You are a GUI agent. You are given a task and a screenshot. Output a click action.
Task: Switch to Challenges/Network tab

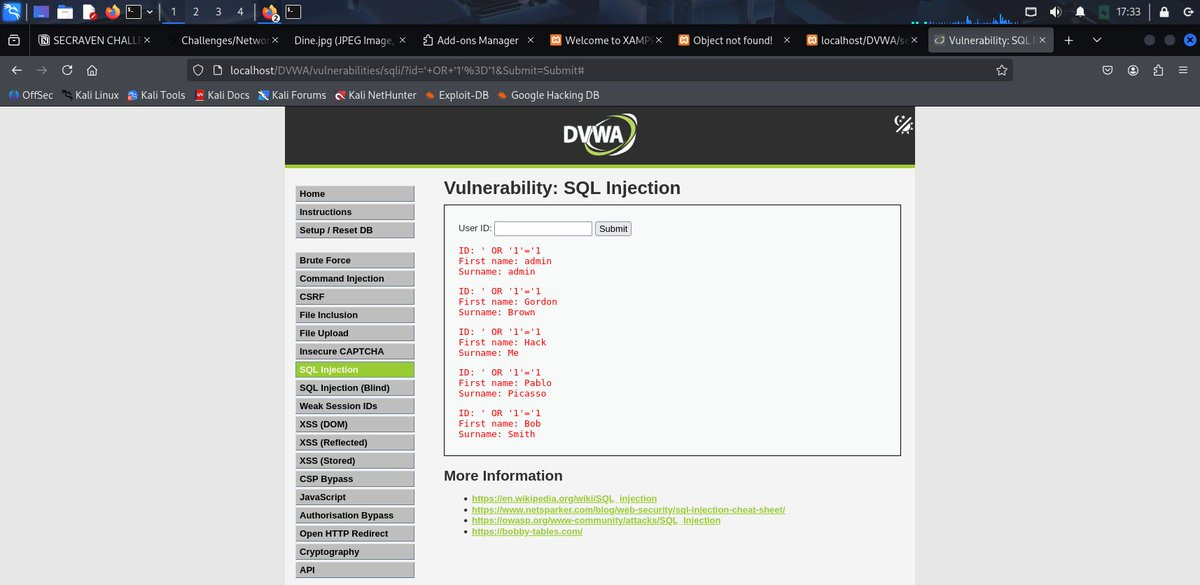pyautogui.click(x=223, y=40)
